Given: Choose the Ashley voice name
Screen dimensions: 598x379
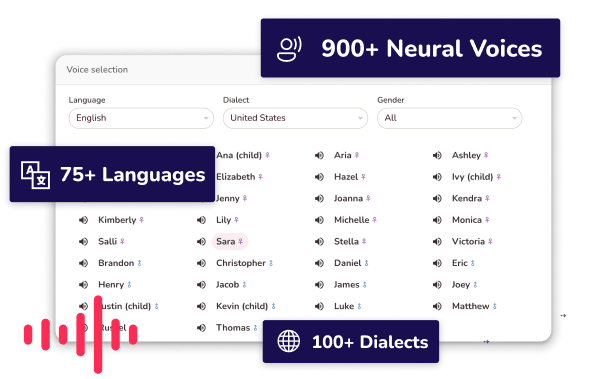Looking at the screenshot, I should 466,155.
